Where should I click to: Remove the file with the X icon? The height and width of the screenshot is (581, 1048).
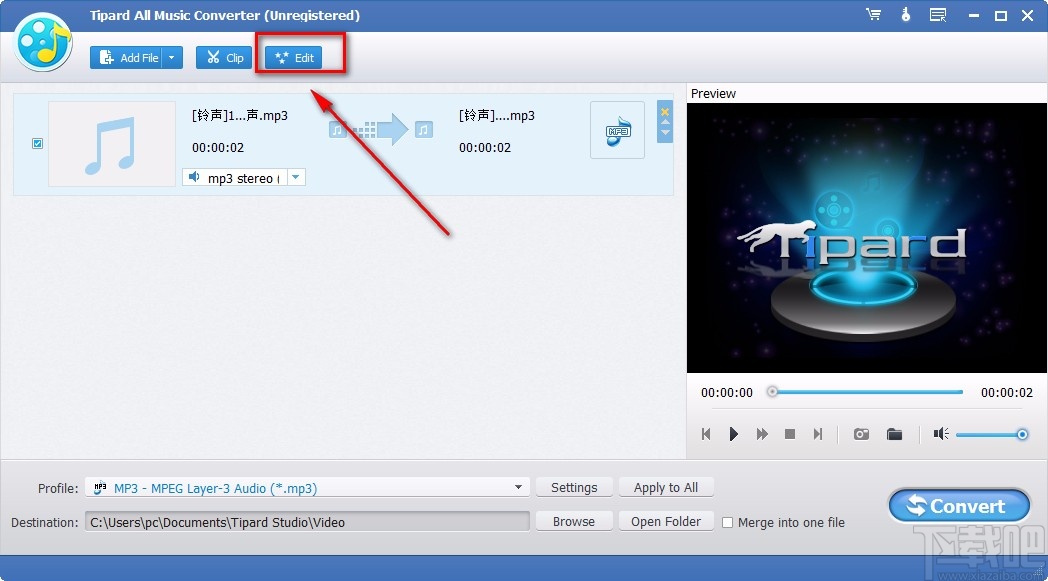[664, 112]
